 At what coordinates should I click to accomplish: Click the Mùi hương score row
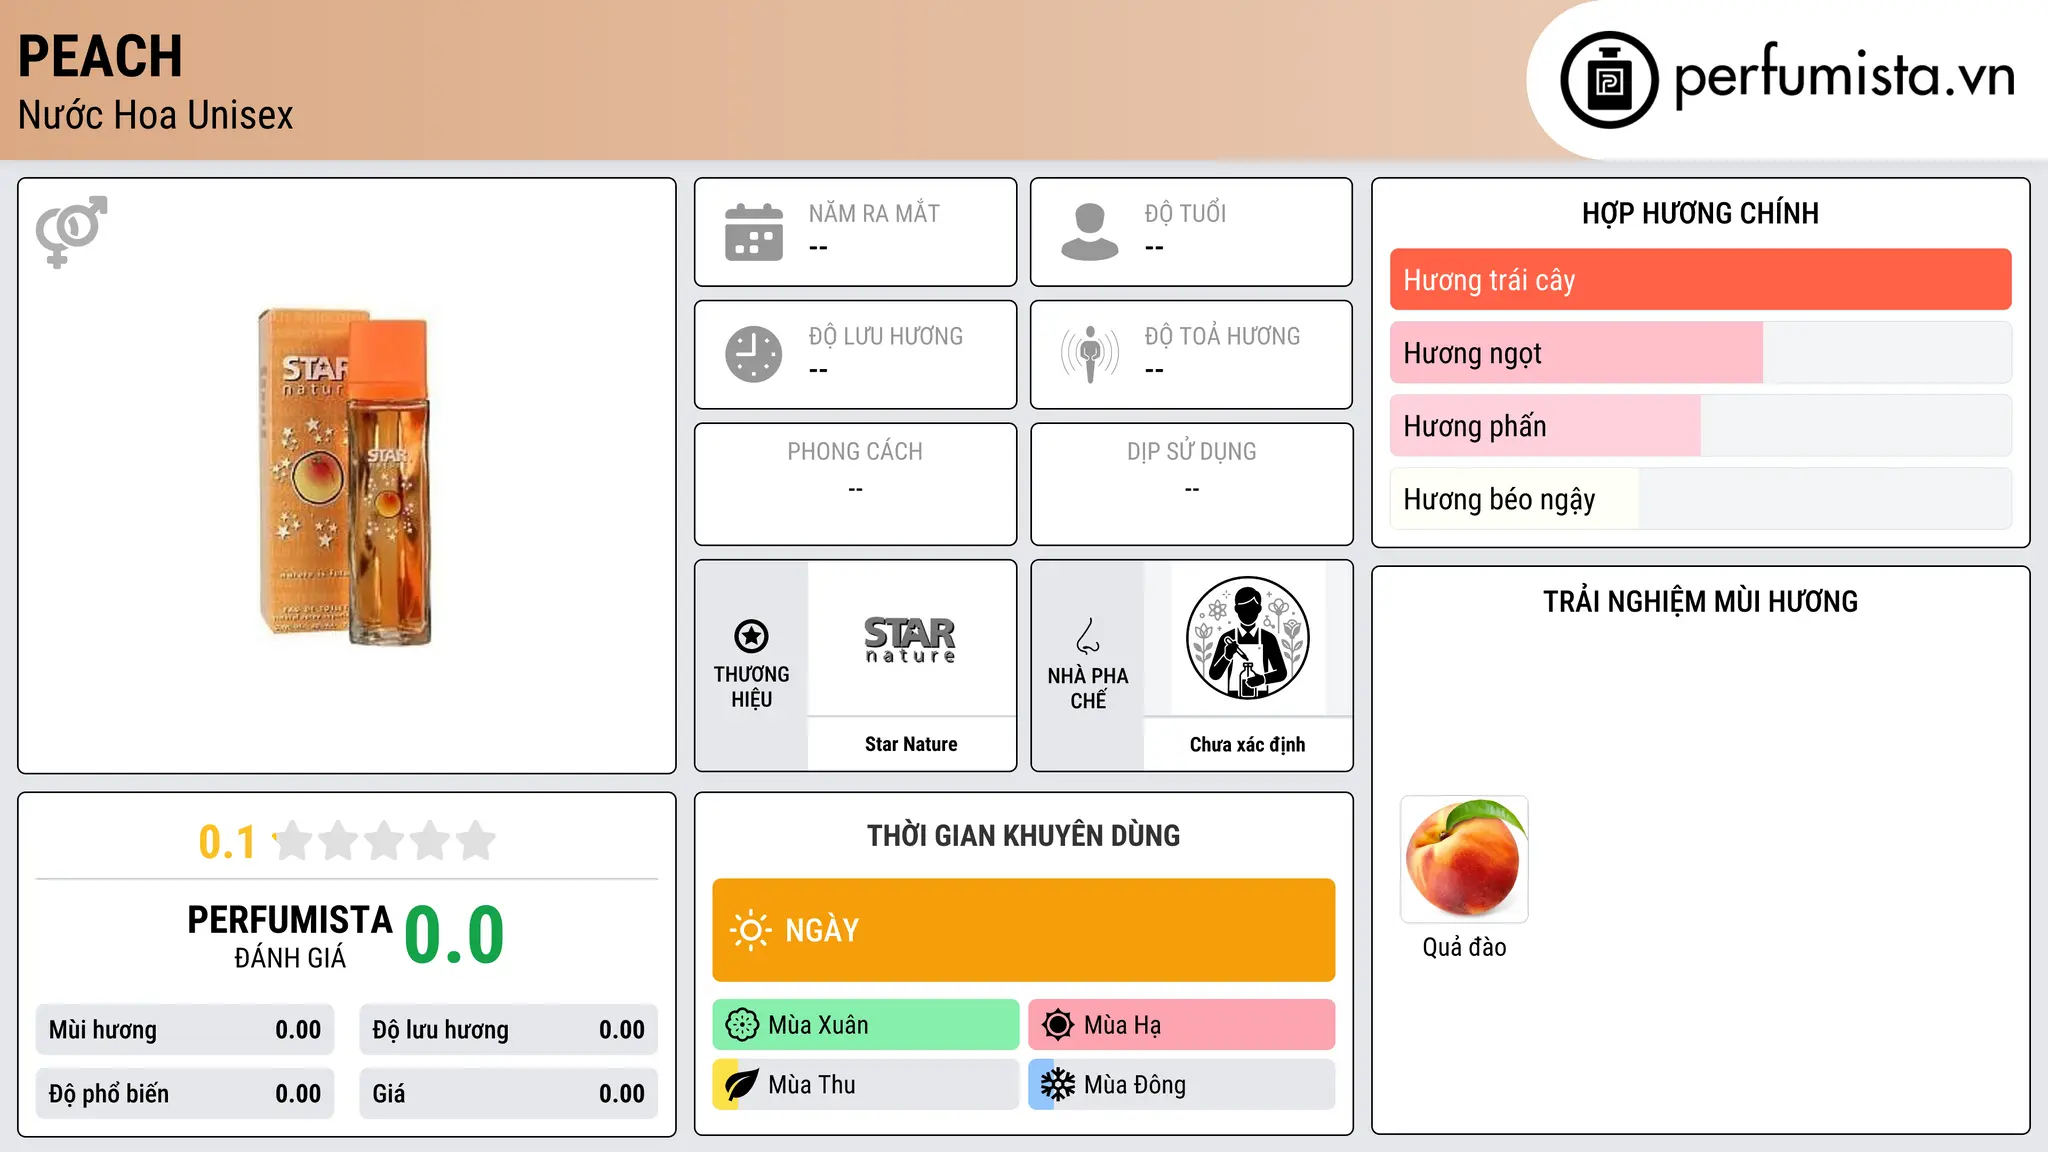pyautogui.click(x=185, y=1030)
